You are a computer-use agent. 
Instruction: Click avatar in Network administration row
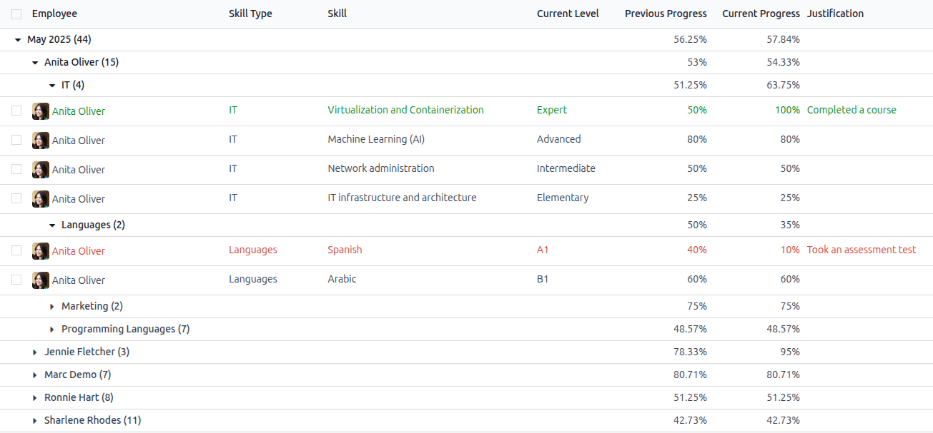coord(40,169)
